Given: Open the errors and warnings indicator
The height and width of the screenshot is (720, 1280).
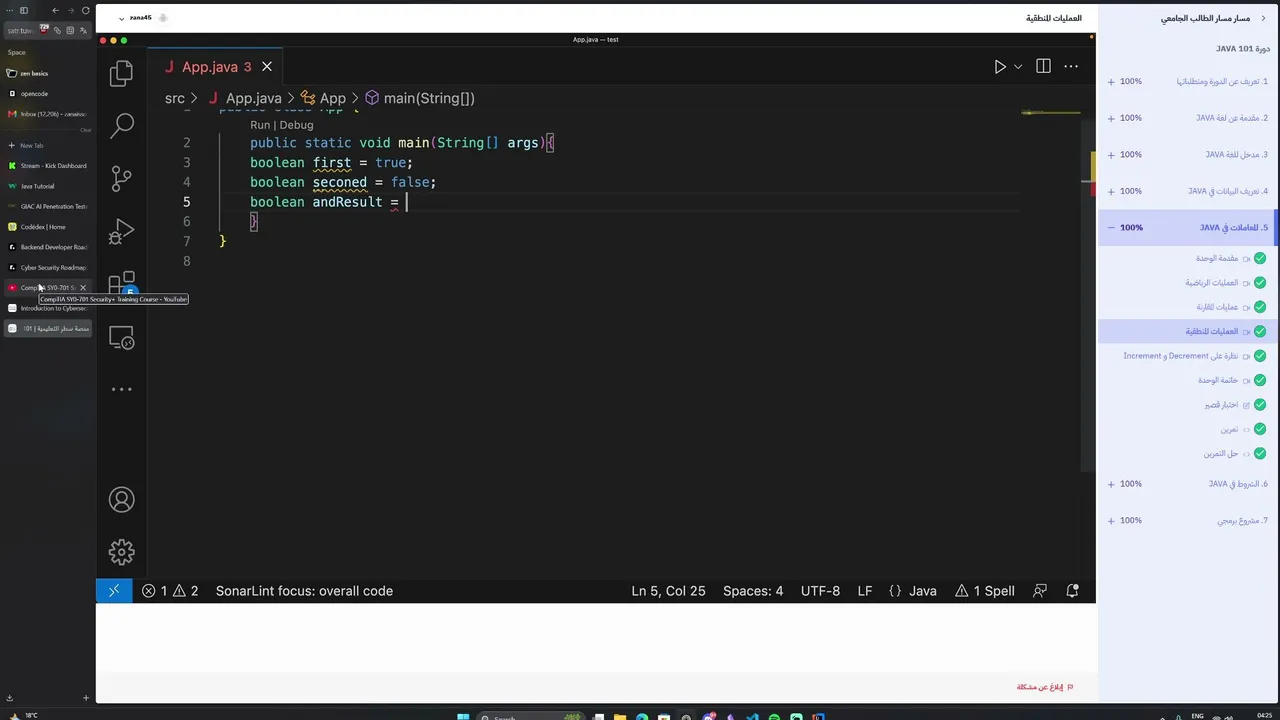Looking at the screenshot, I should (170, 591).
